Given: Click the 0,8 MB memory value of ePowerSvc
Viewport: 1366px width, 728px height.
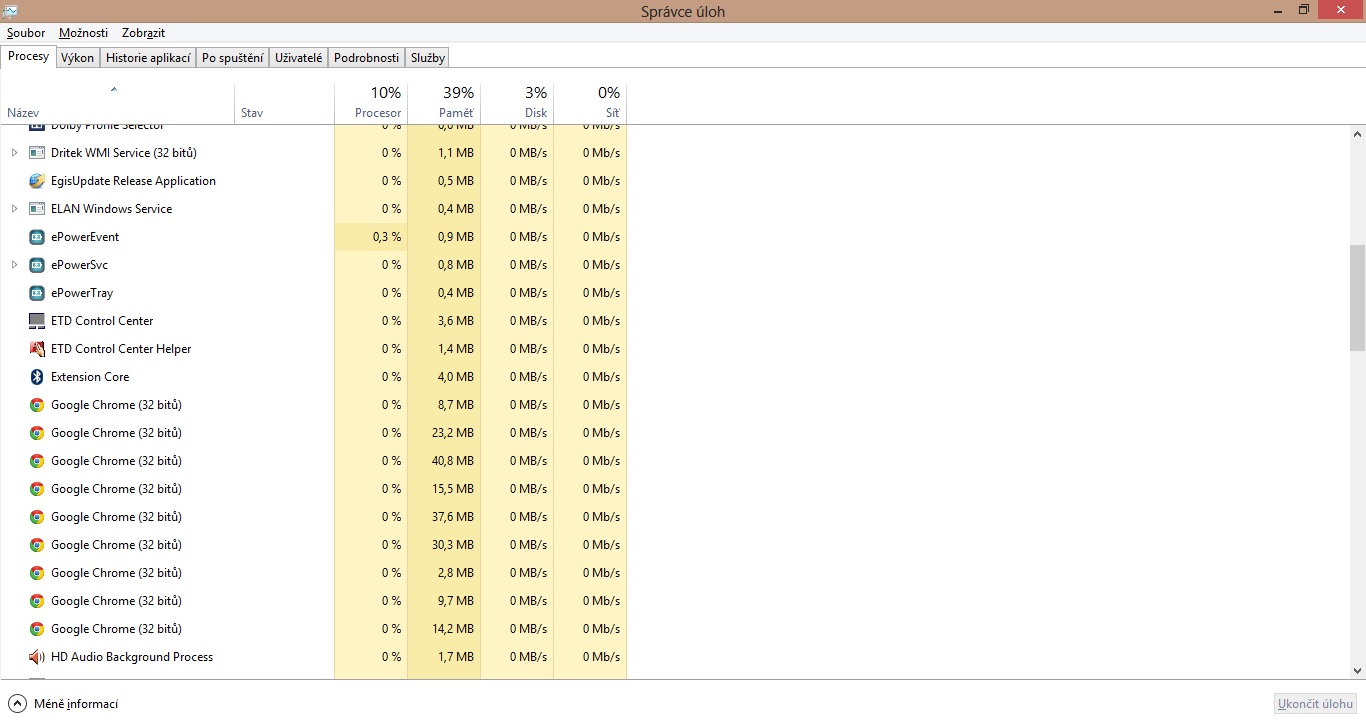Looking at the screenshot, I should [x=456, y=265].
